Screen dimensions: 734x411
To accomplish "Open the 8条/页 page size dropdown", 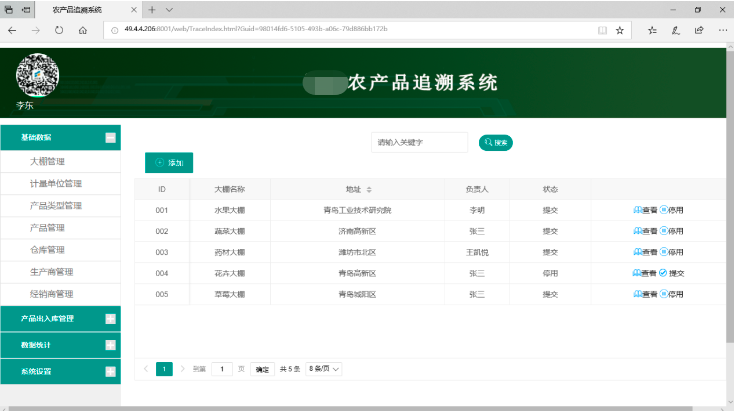I will (324, 369).
